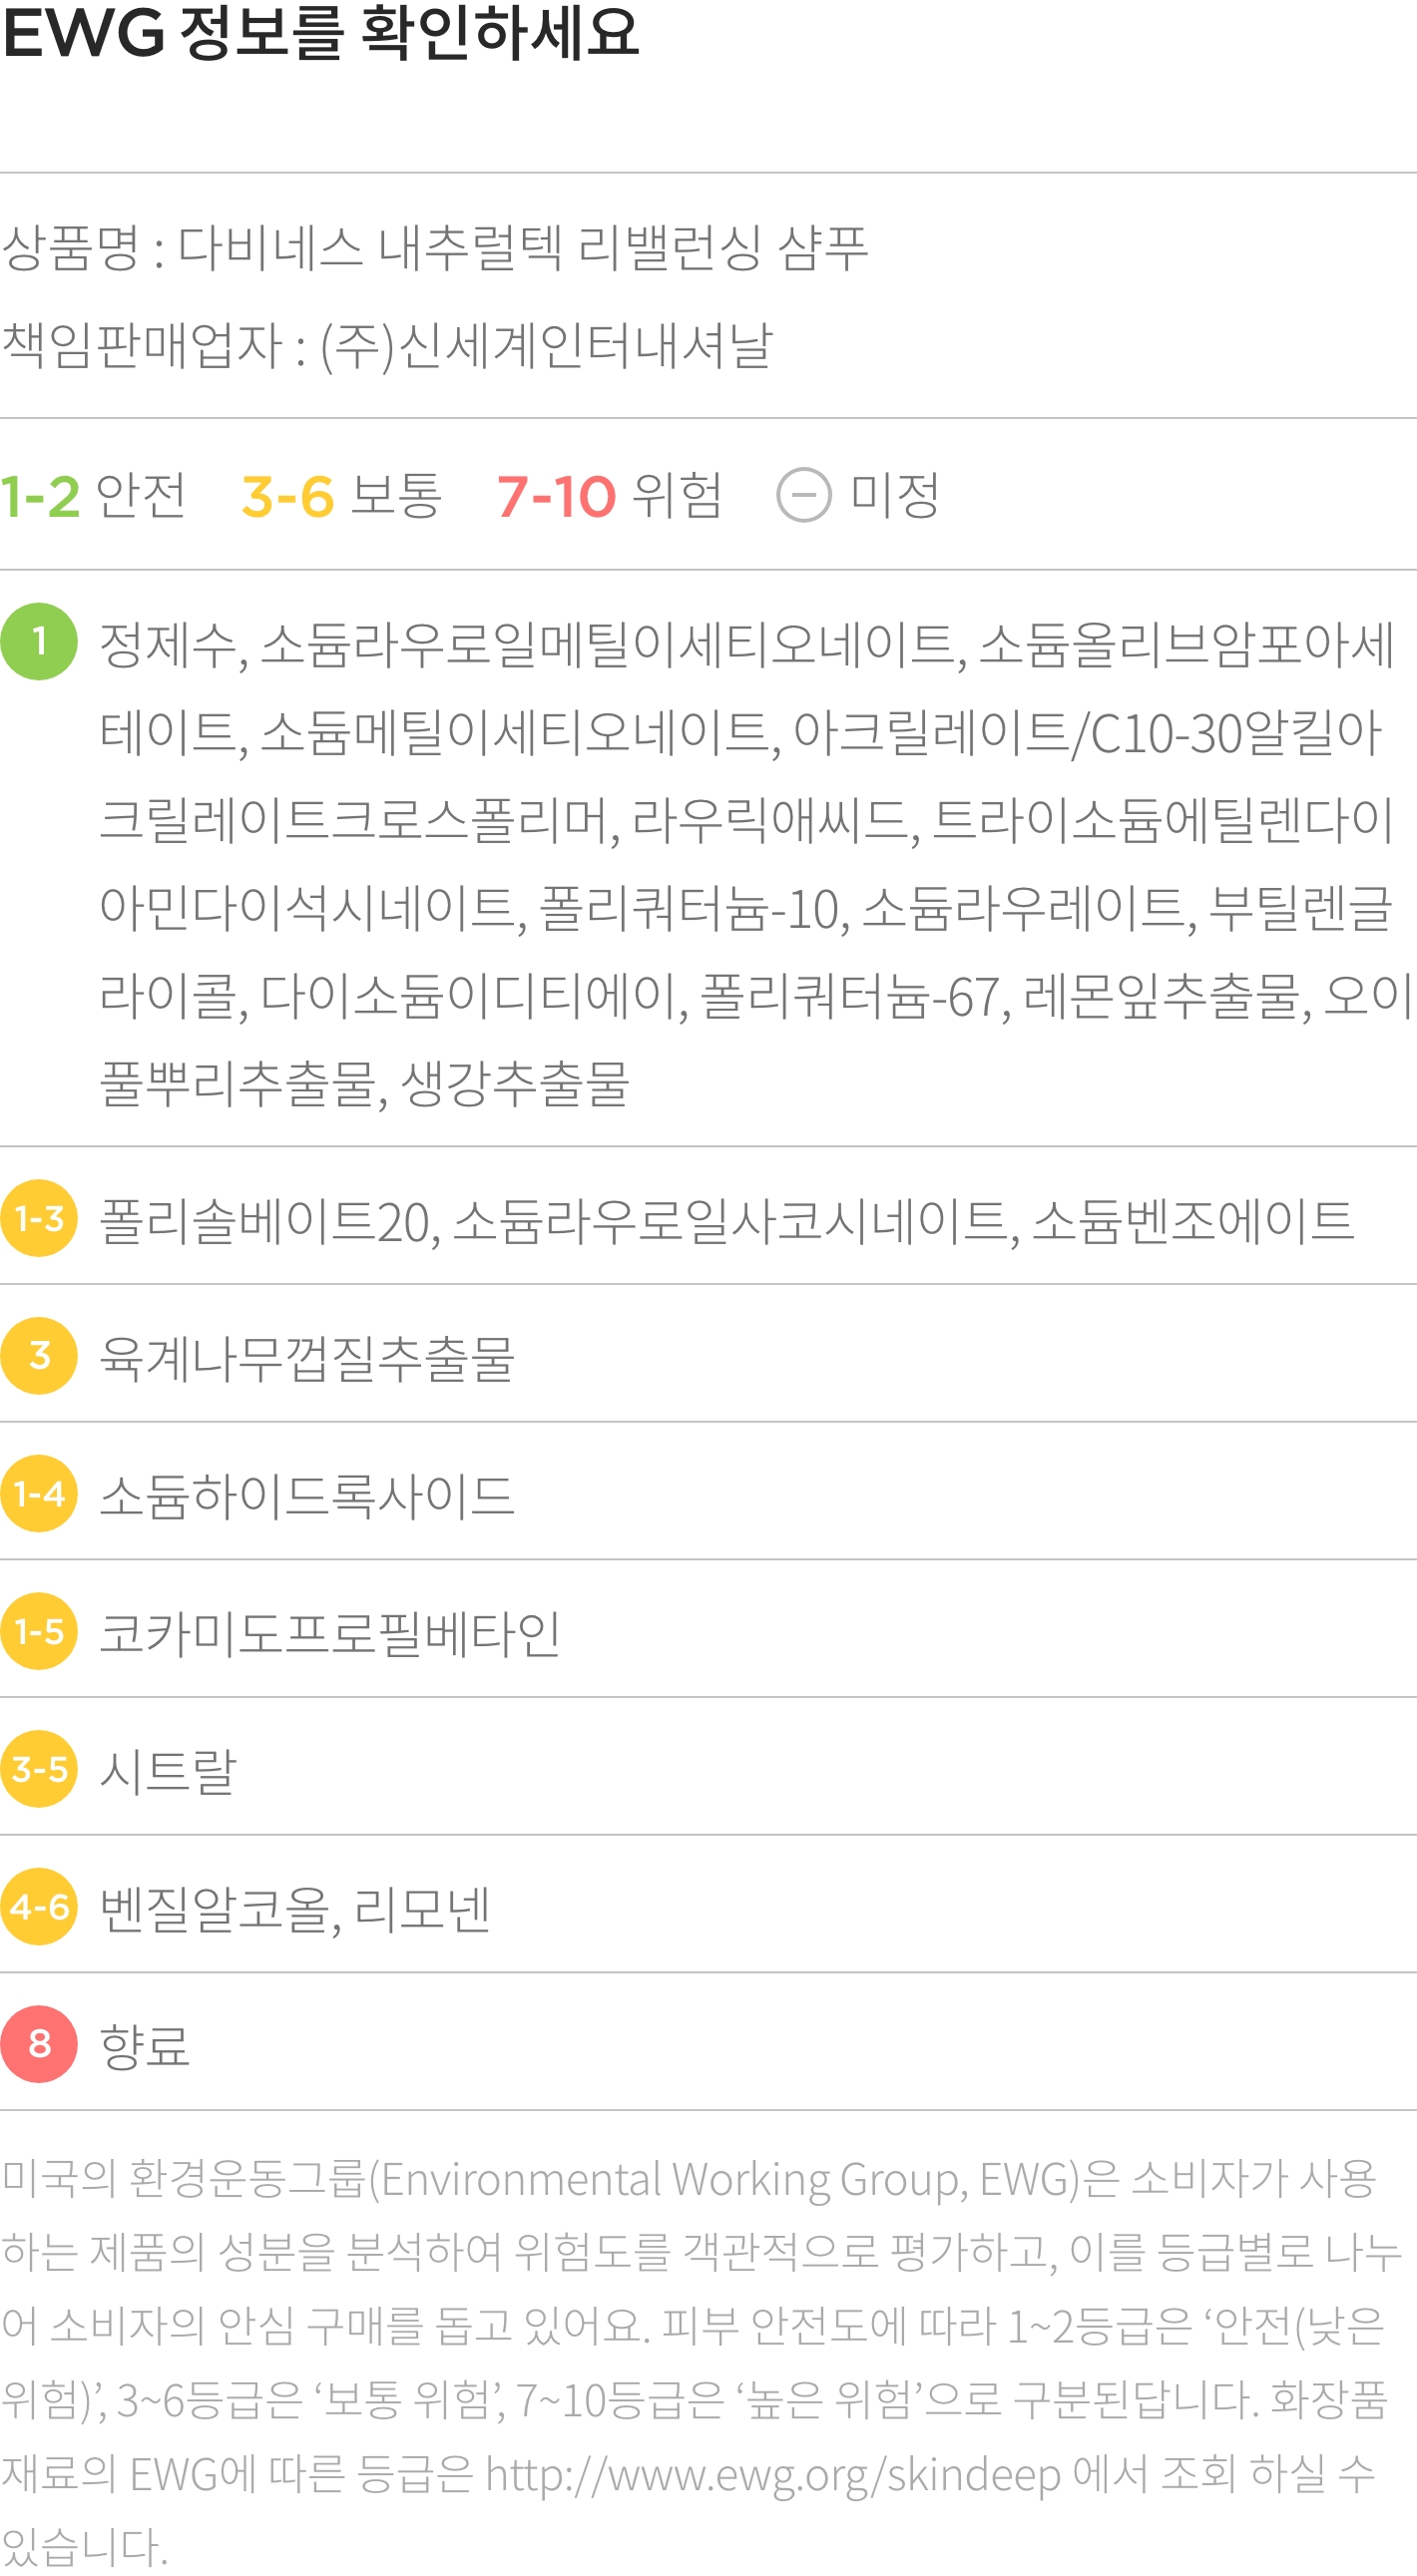Click the 1-5 grade badge

click(39, 1631)
